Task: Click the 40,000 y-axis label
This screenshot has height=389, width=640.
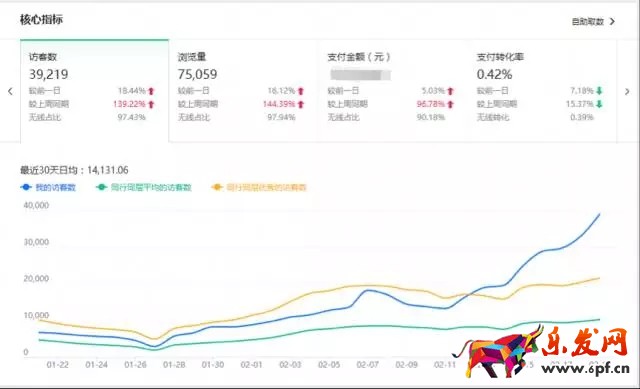Action: (36, 205)
